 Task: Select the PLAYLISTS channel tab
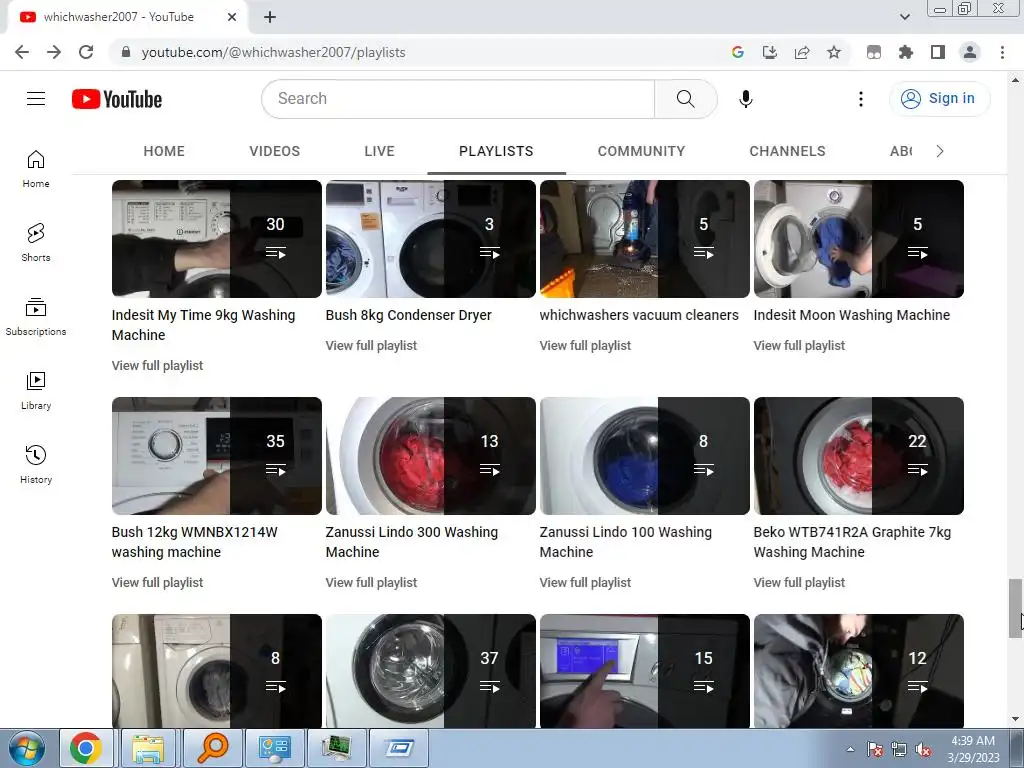(x=496, y=152)
